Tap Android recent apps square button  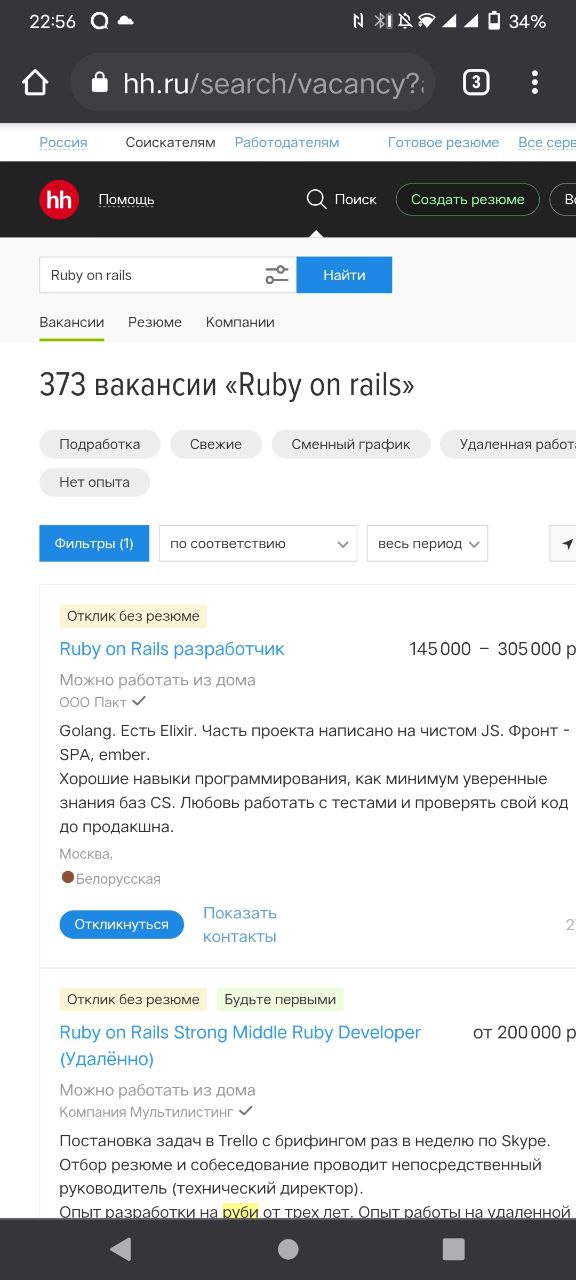[453, 1249]
